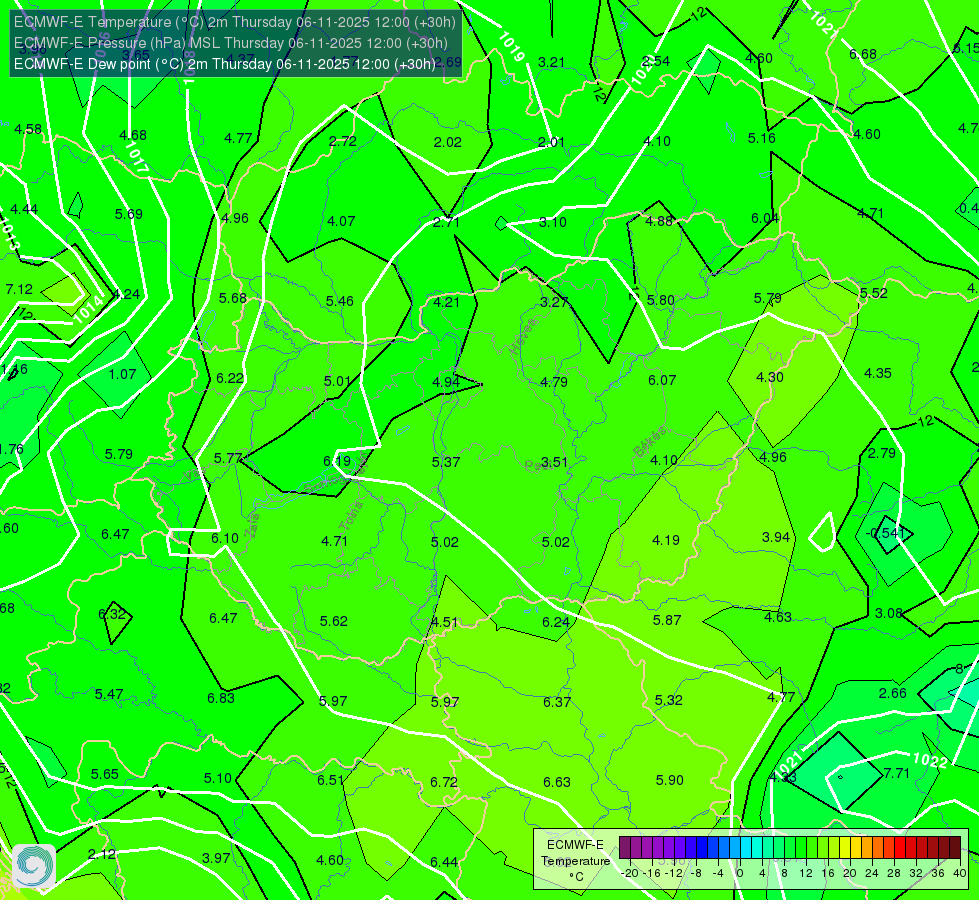The width and height of the screenshot is (979, 900).
Task: Click the 1.07 value on the map
Action: (x=122, y=374)
